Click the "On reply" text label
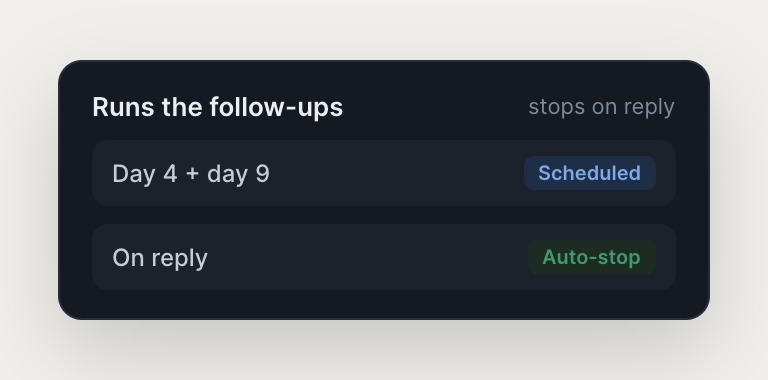The width and height of the screenshot is (768, 380). point(160,258)
